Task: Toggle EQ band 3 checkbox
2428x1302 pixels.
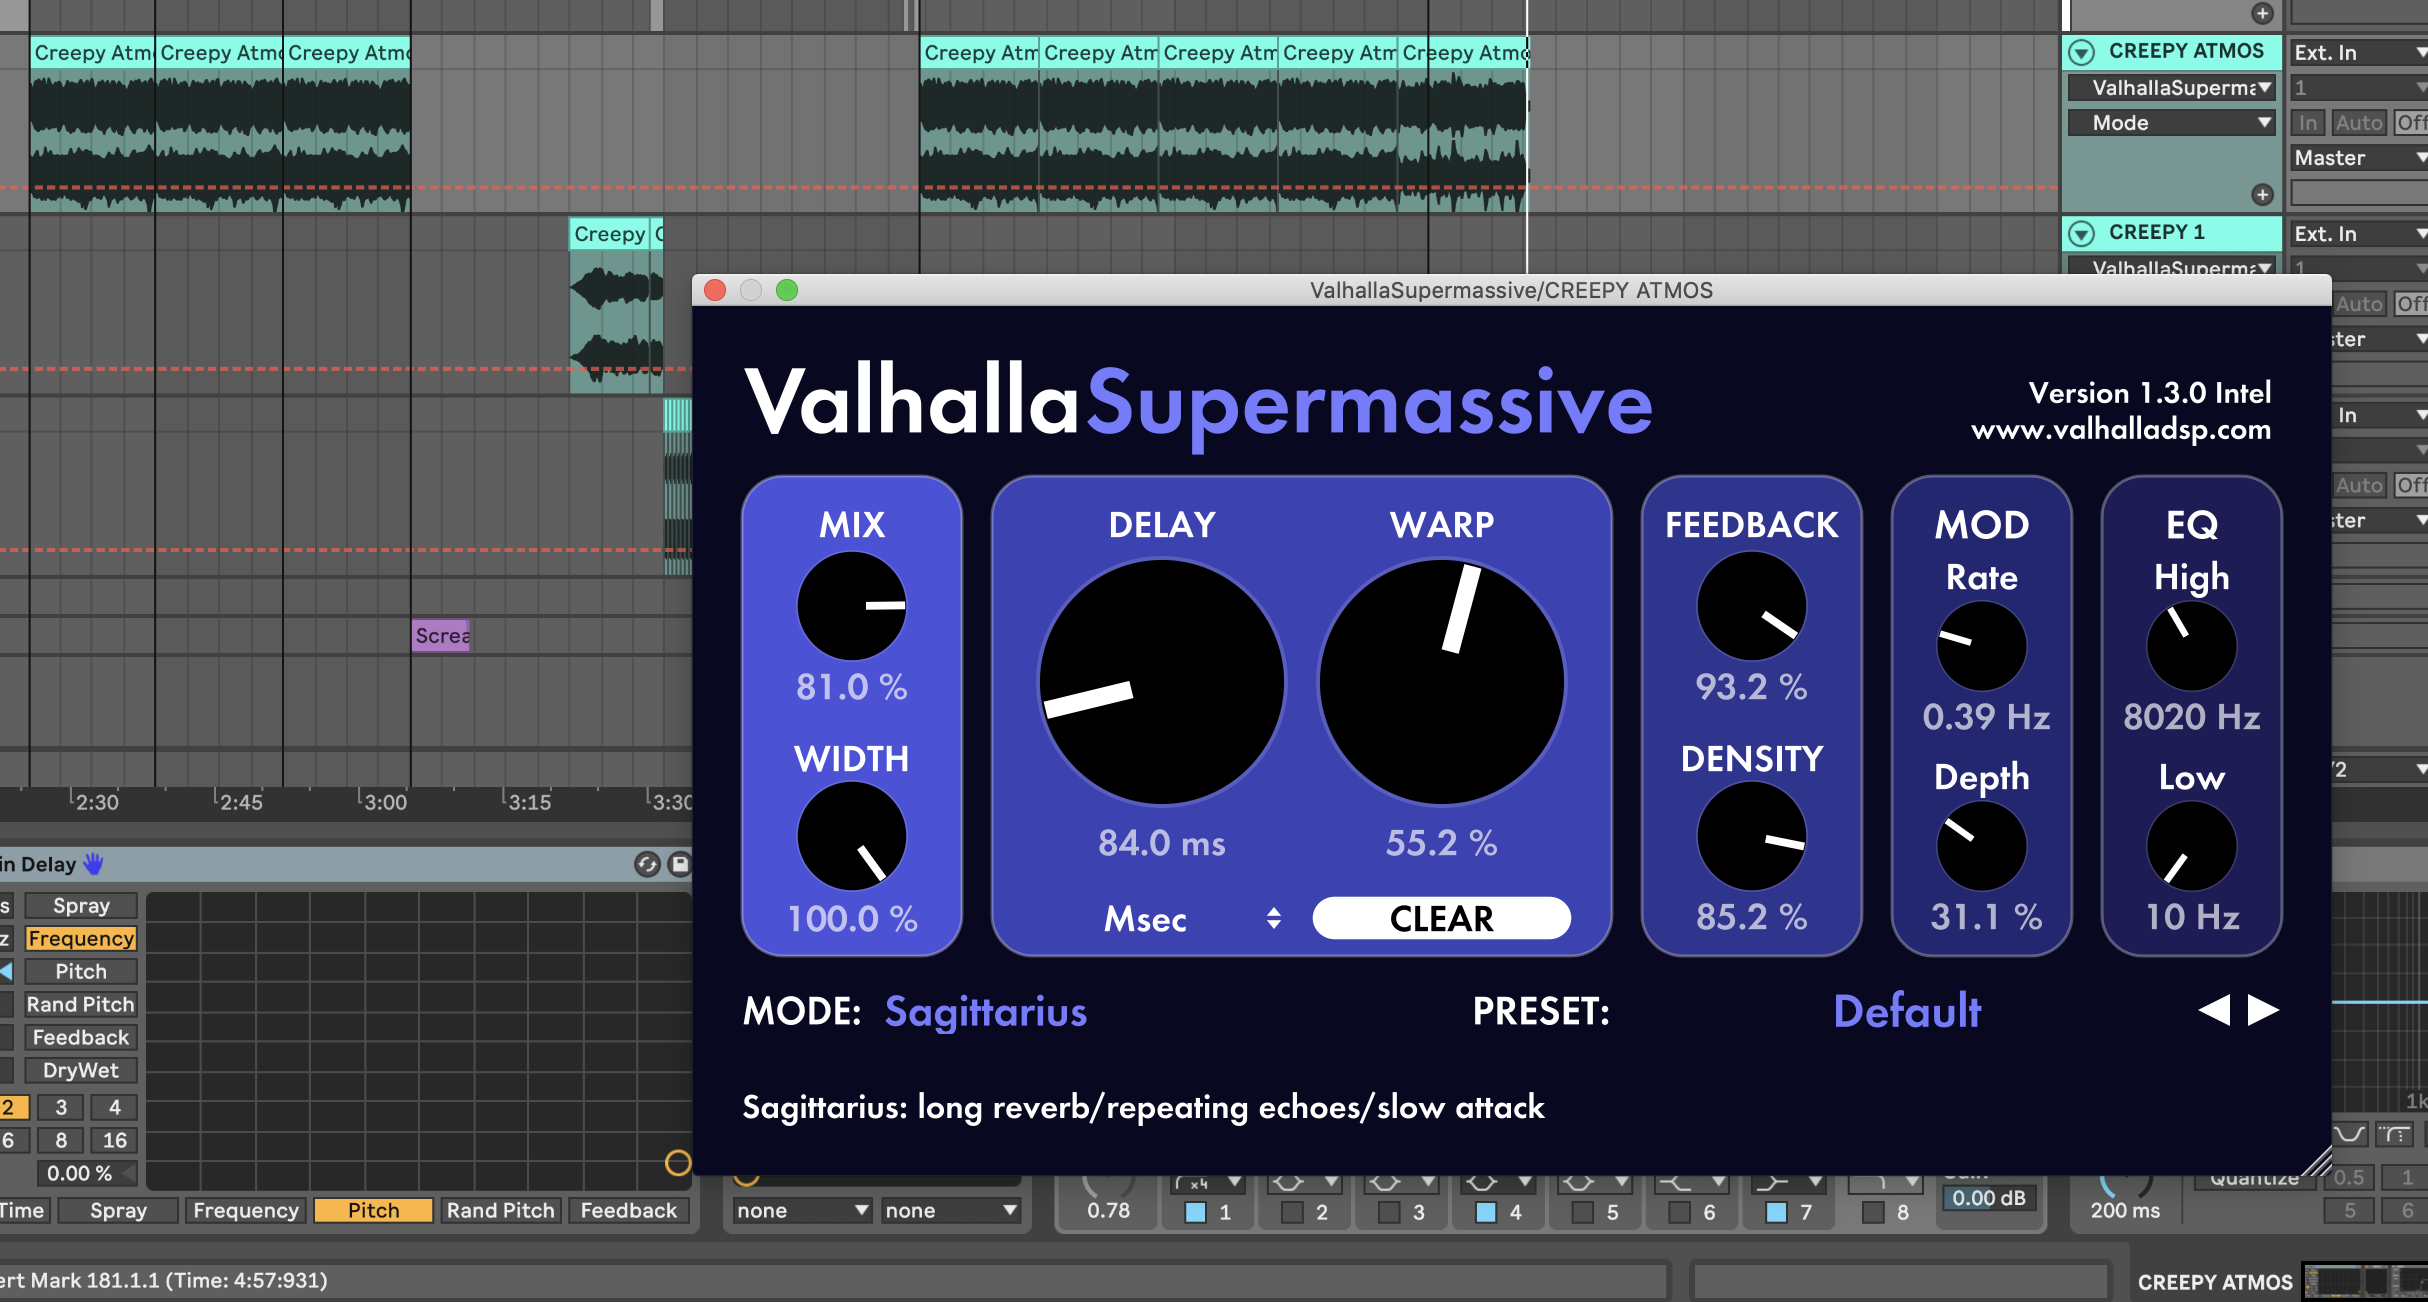Action: pyautogui.click(x=1389, y=1212)
